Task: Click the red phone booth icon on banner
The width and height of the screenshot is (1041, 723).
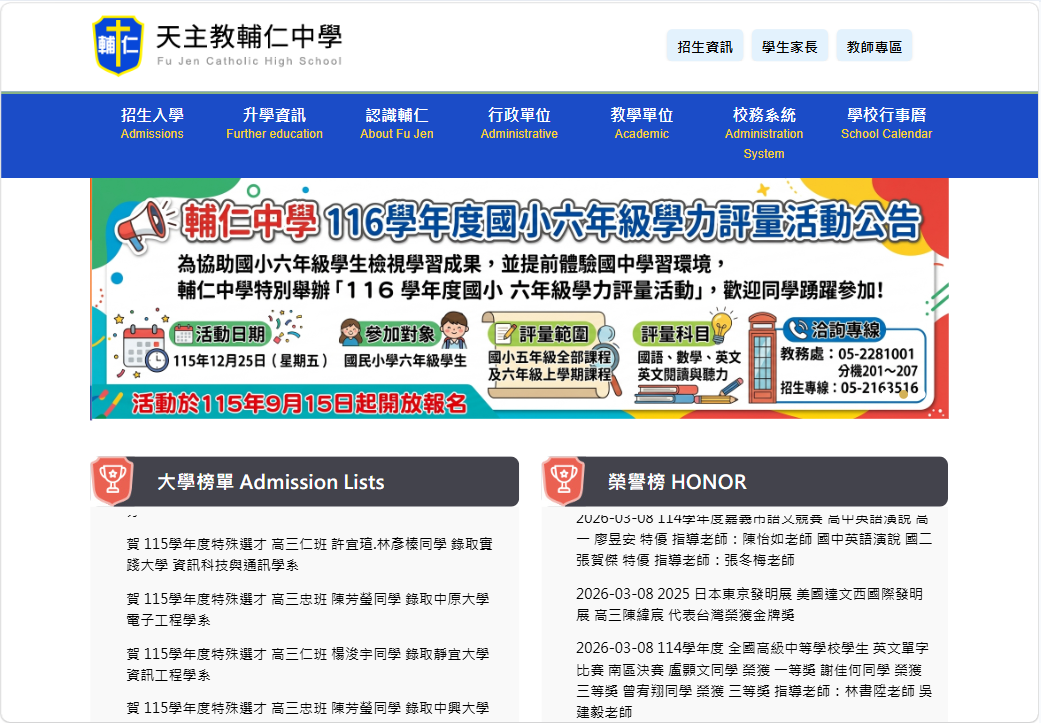Action: pyautogui.click(x=761, y=359)
